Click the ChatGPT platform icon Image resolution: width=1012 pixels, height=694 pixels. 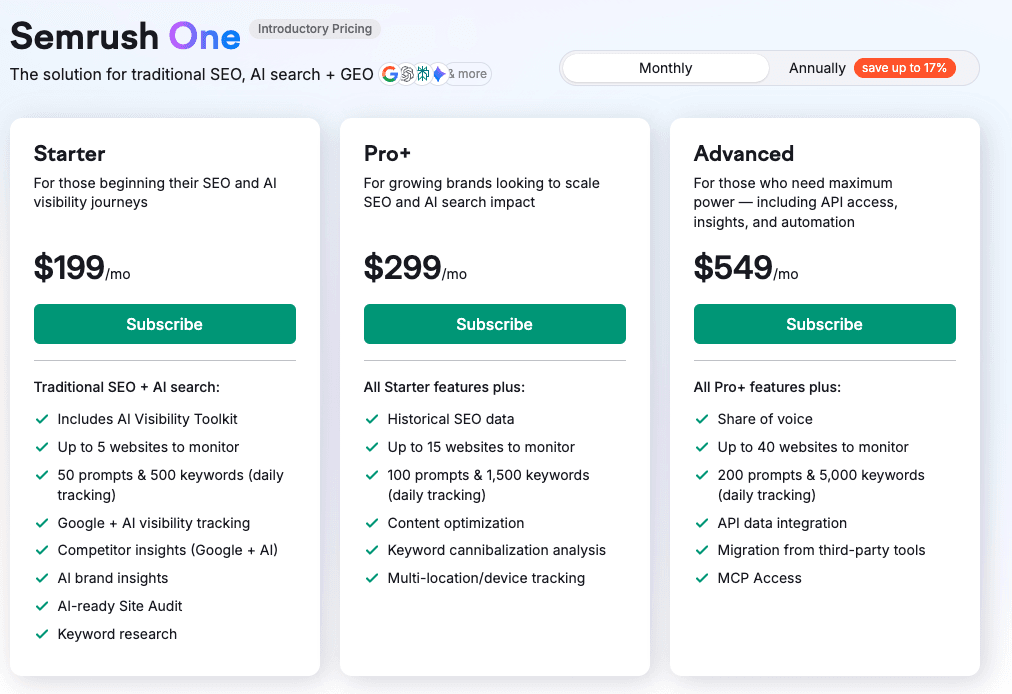pyautogui.click(x=407, y=73)
